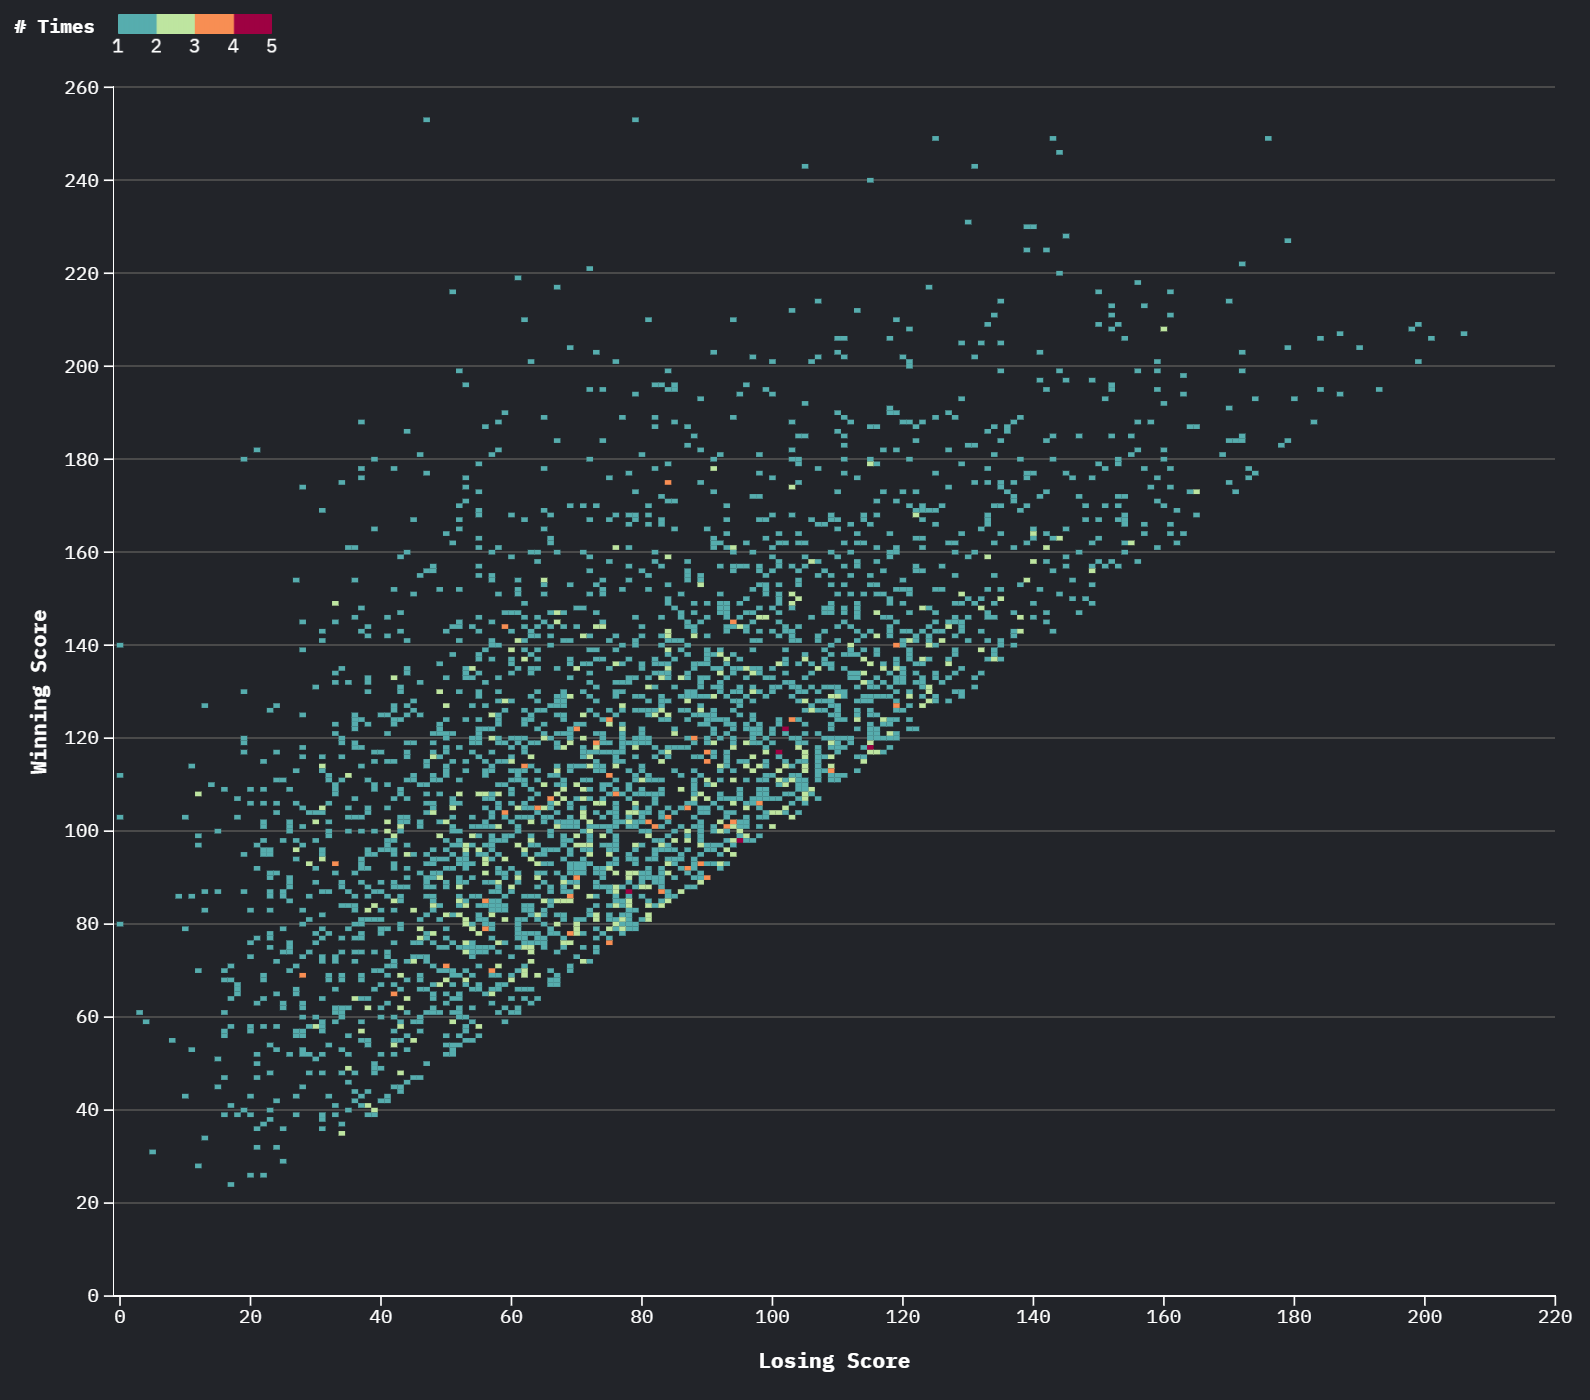
Task: Click the orange legend swatch
Action: [x=214, y=24]
